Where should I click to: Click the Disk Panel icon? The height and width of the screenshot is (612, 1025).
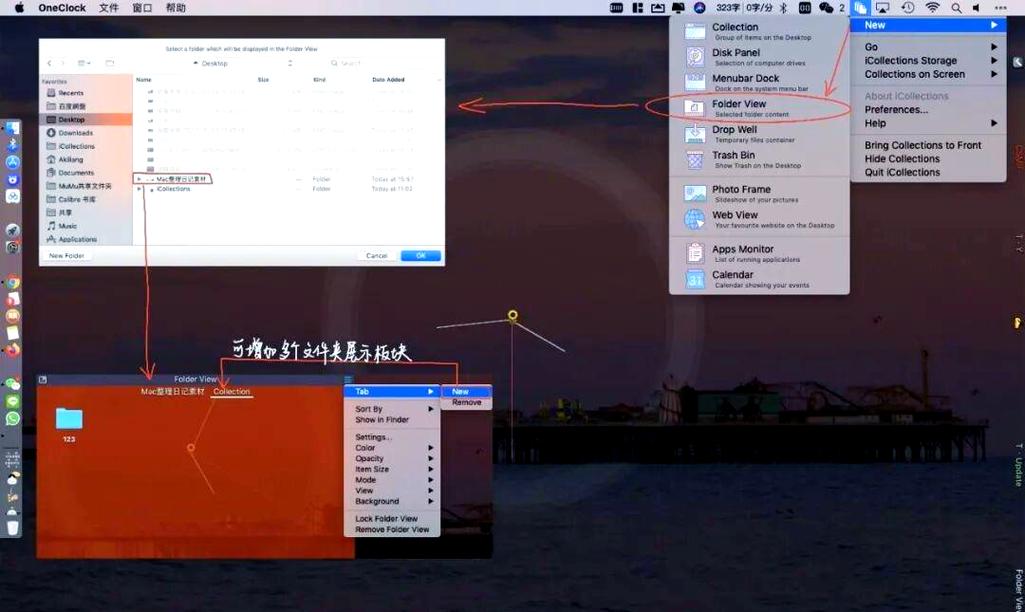pos(695,57)
